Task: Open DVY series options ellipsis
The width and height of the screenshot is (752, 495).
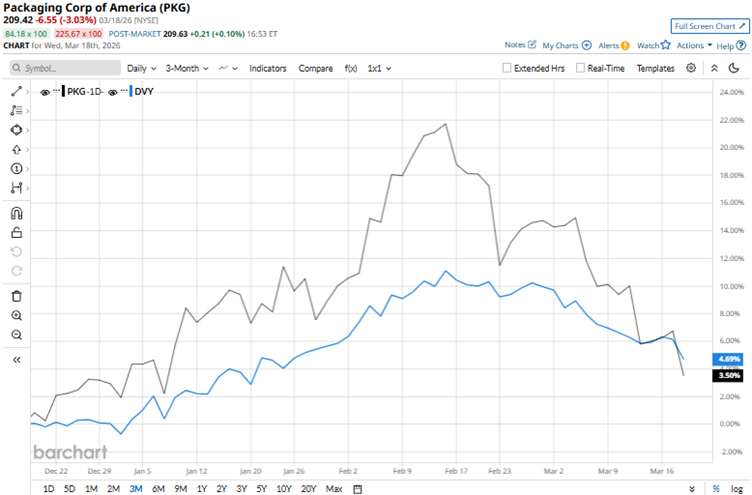Action: (x=124, y=90)
